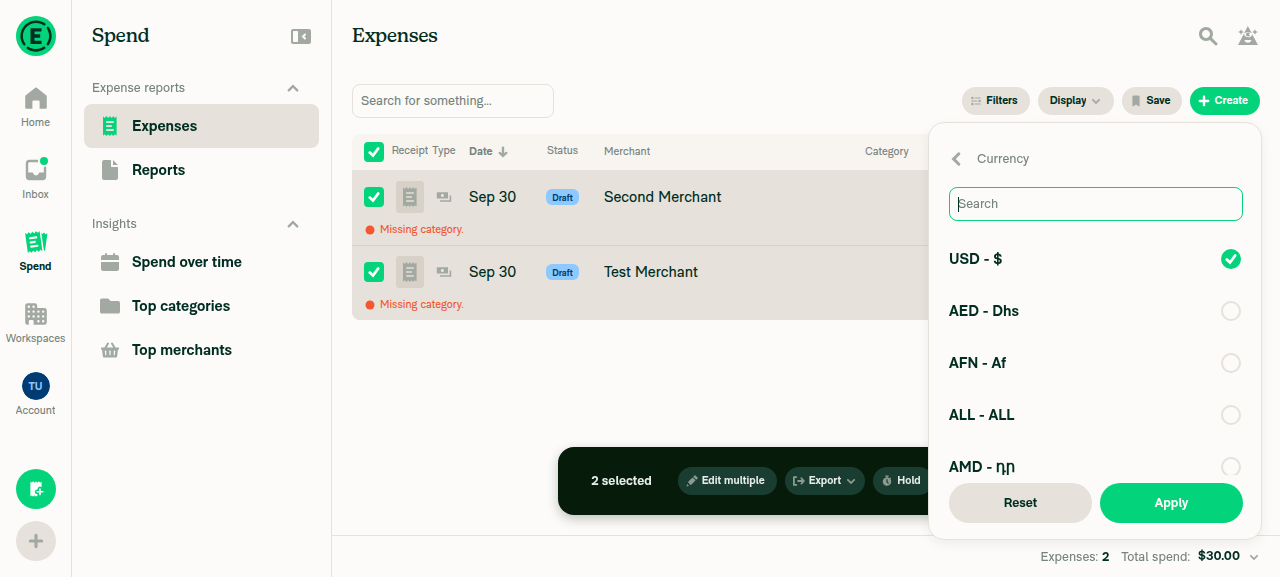
Task: Click Draft status badge for Second Merchant
Action: [563, 197]
